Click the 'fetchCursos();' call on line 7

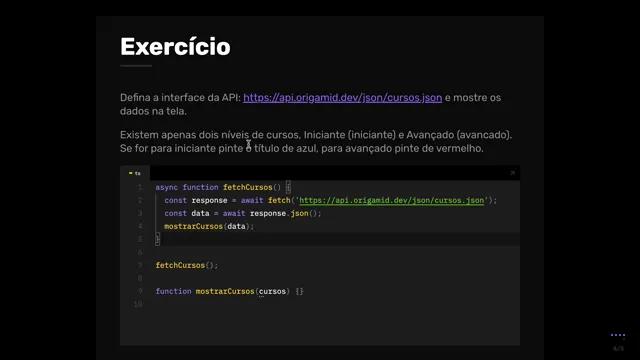(187, 265)
